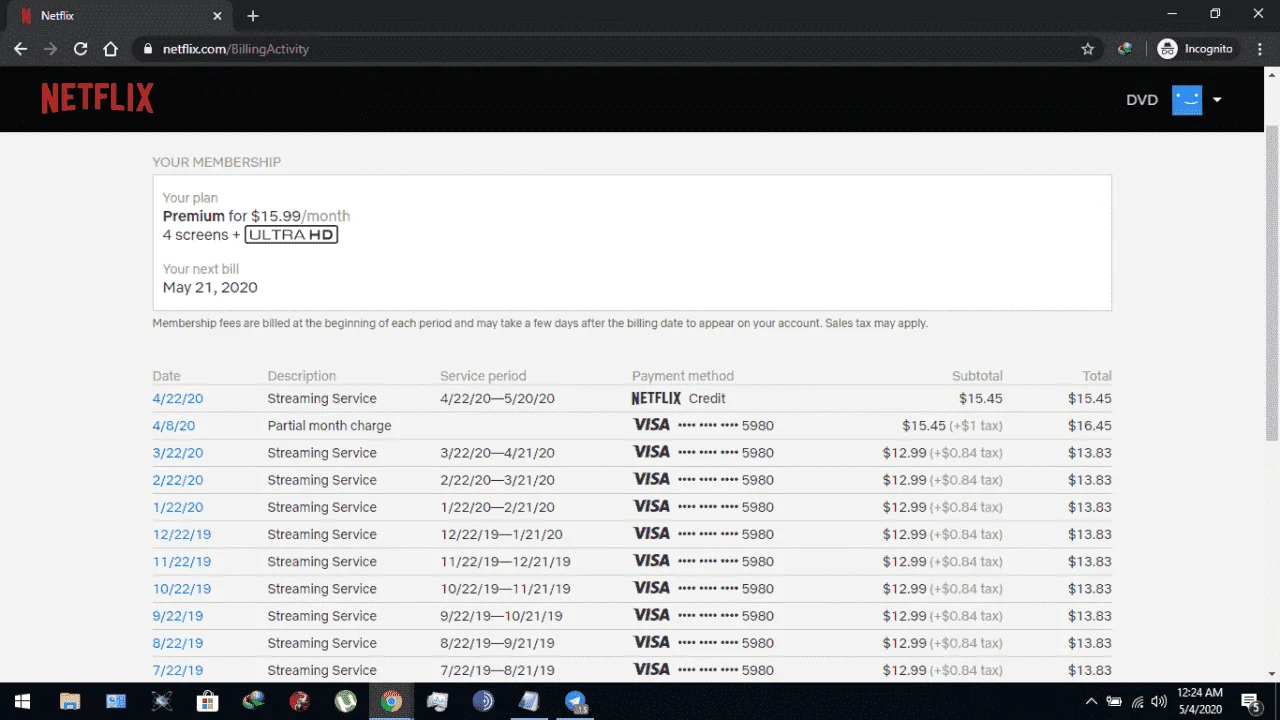Open the 12/22/19 invoice link

tap(182, 534)
